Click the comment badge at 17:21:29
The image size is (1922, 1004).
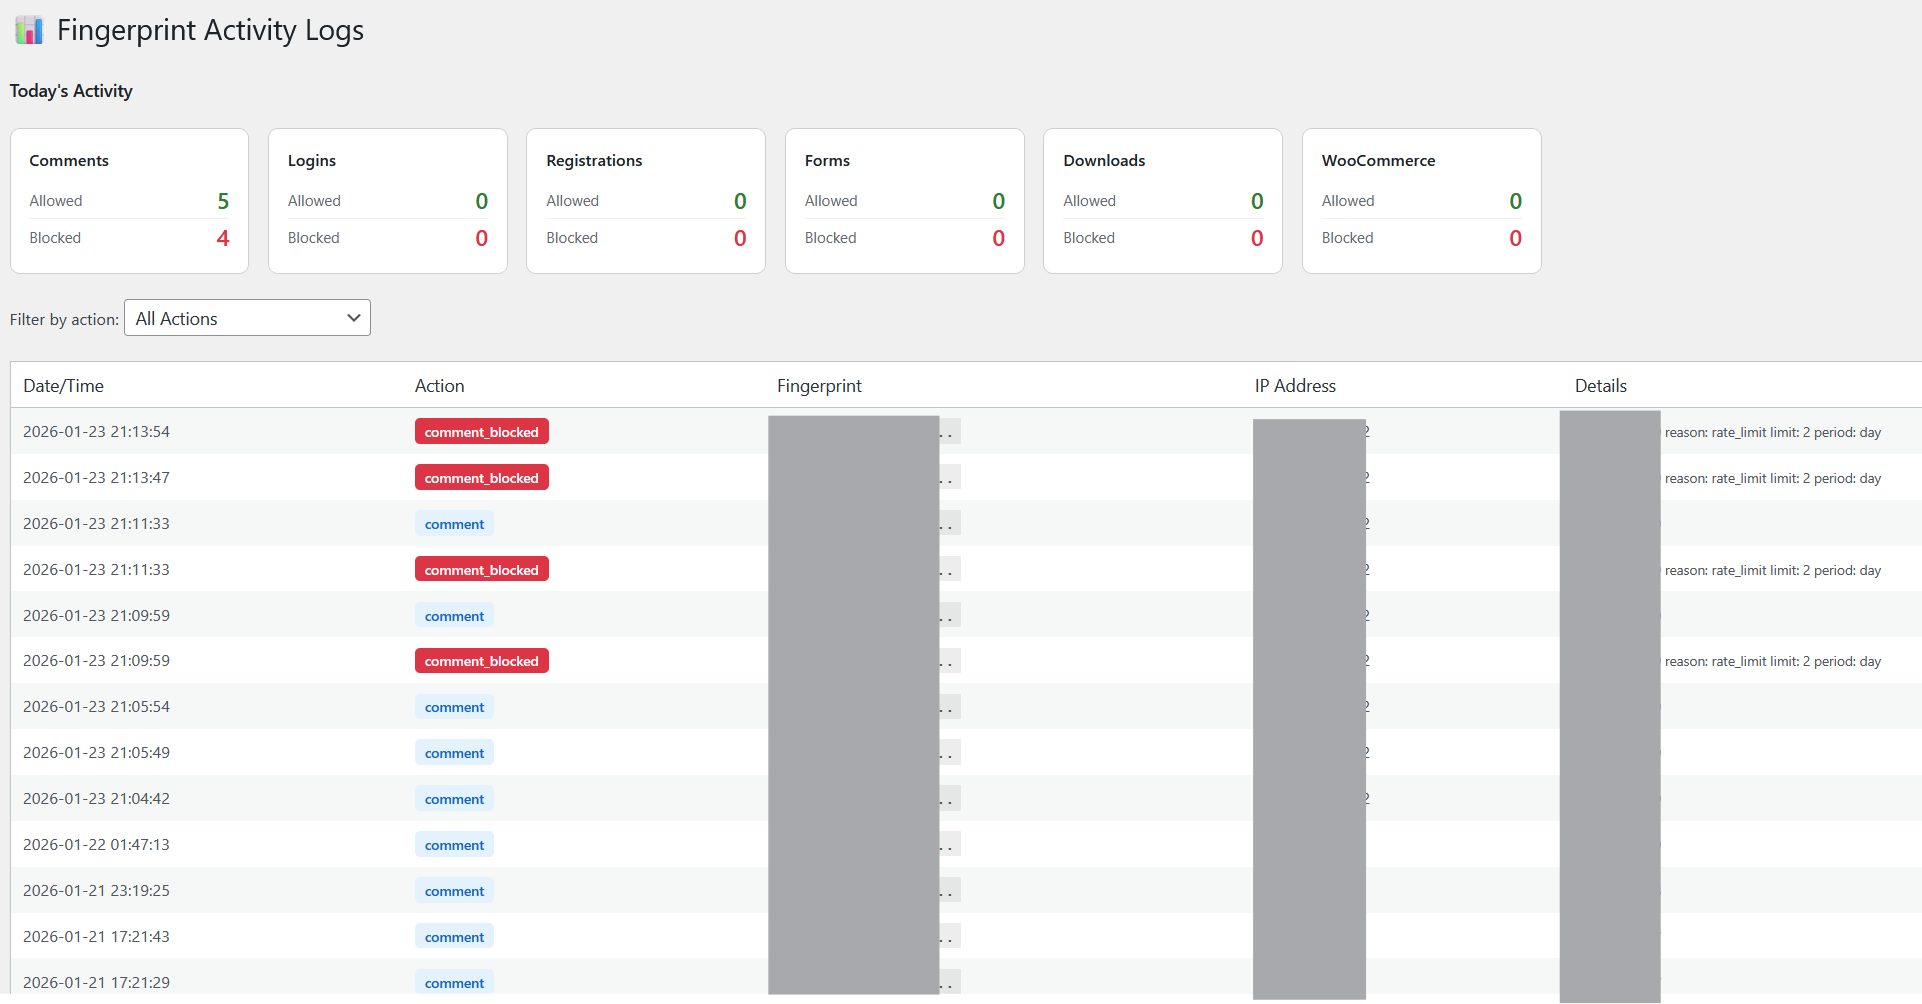click(454, 983)
